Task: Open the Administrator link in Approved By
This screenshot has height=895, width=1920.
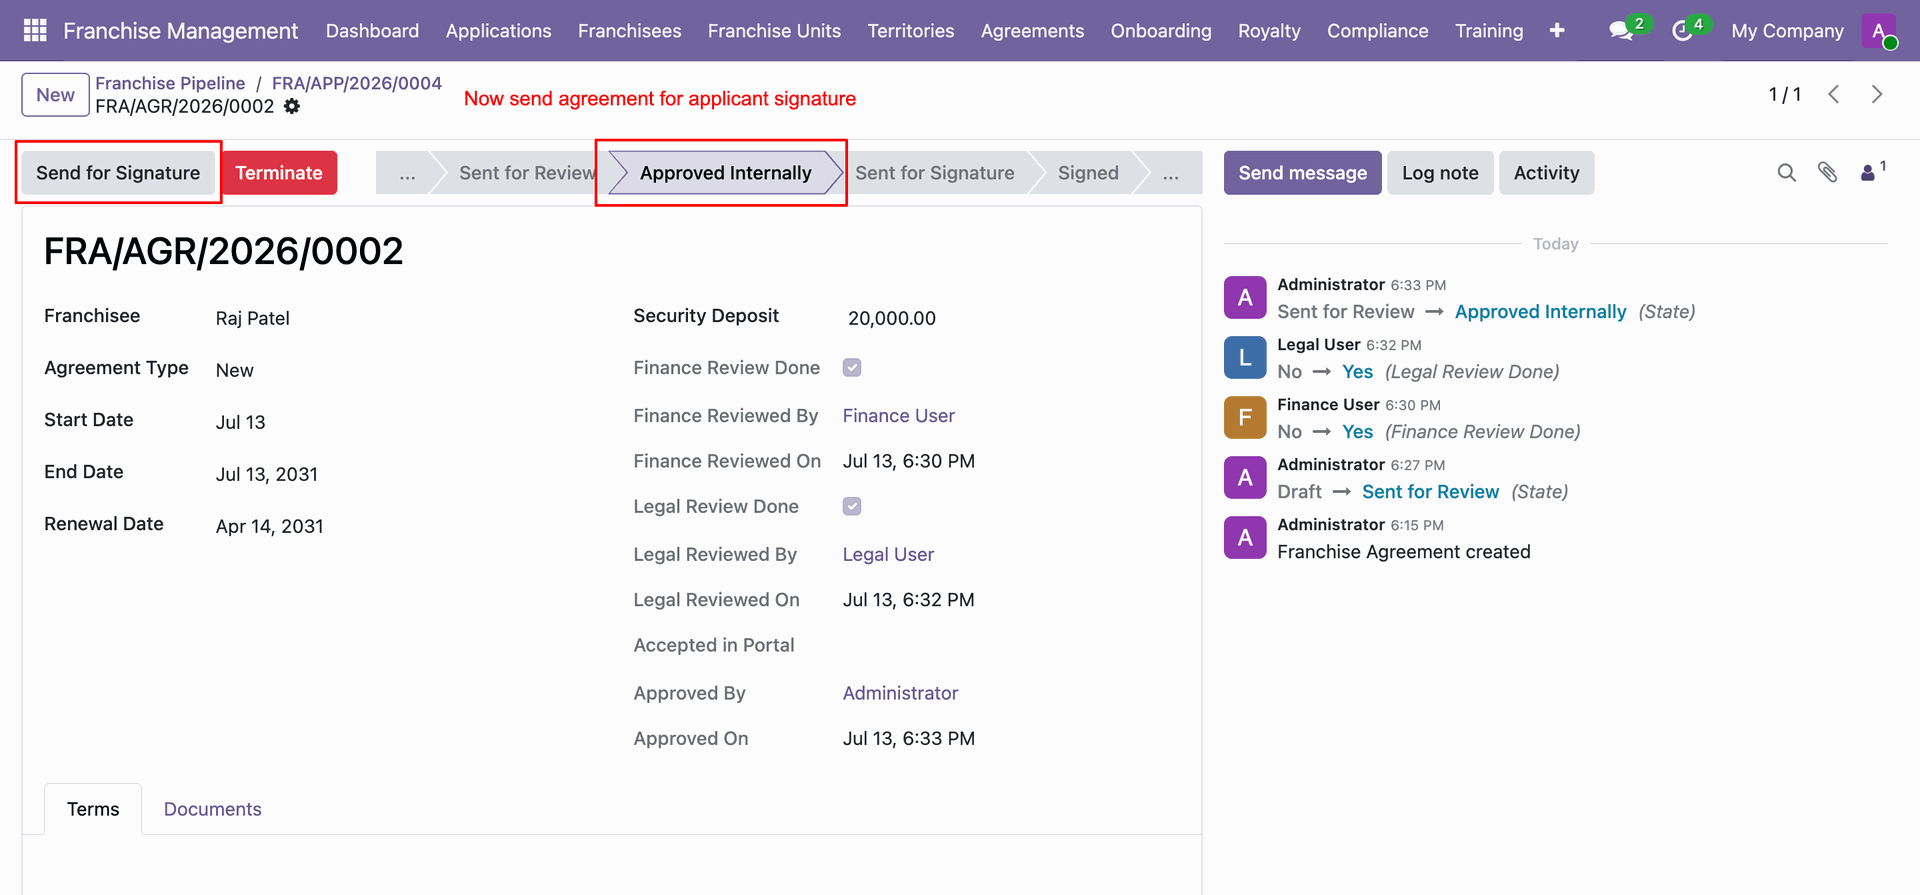Action: [900, 694]
